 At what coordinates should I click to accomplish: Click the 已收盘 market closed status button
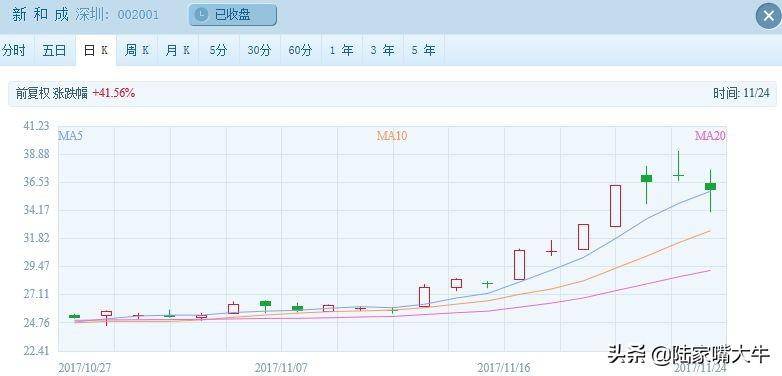click(232, 15)
